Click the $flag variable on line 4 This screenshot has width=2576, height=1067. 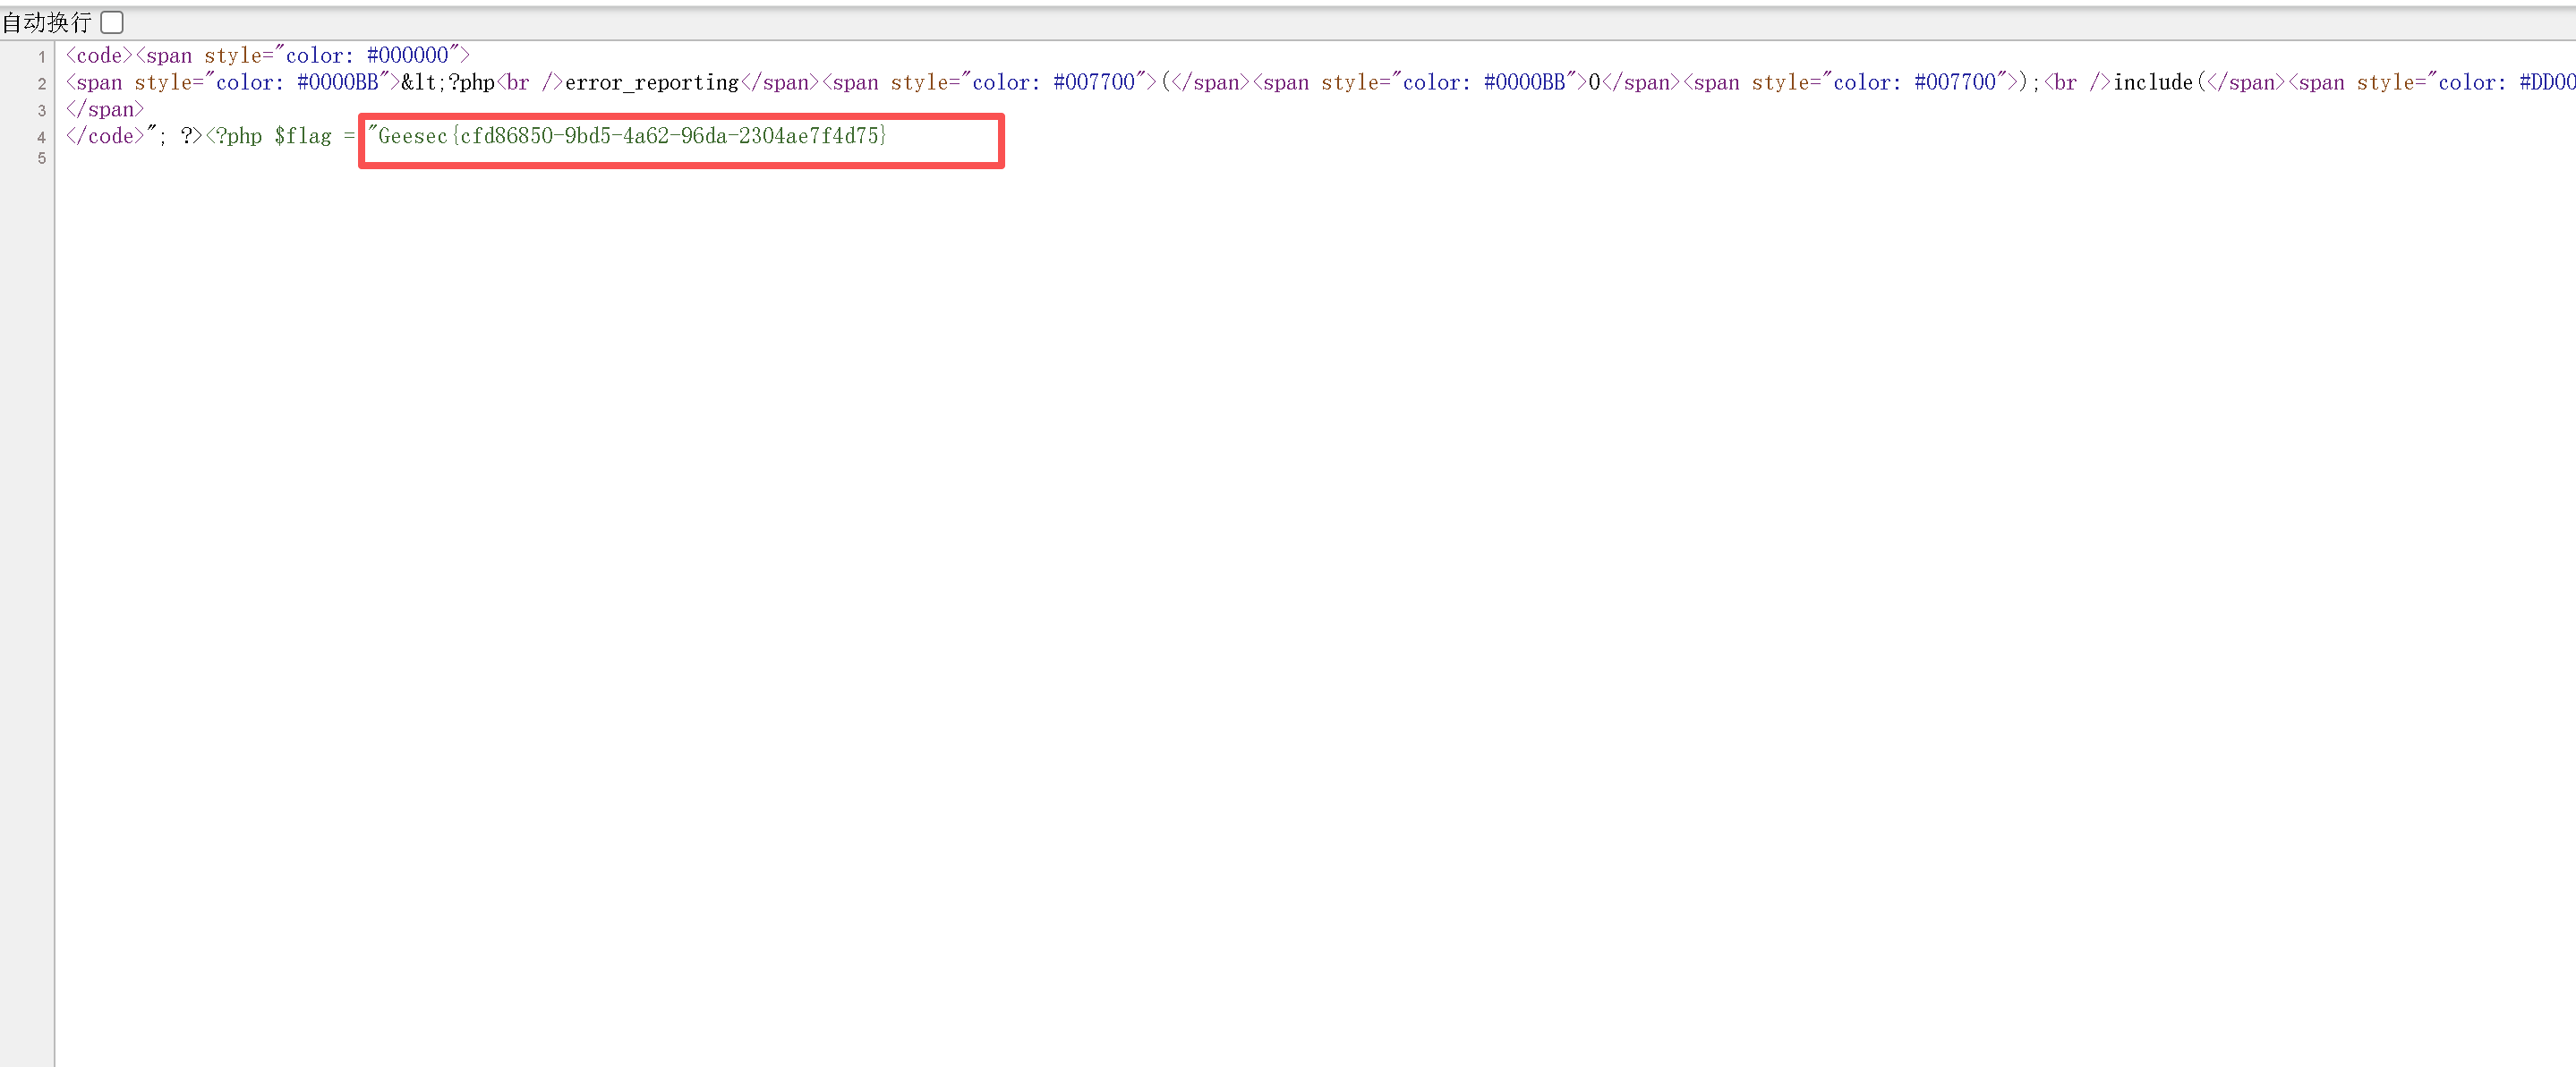[x=303, y=137]
